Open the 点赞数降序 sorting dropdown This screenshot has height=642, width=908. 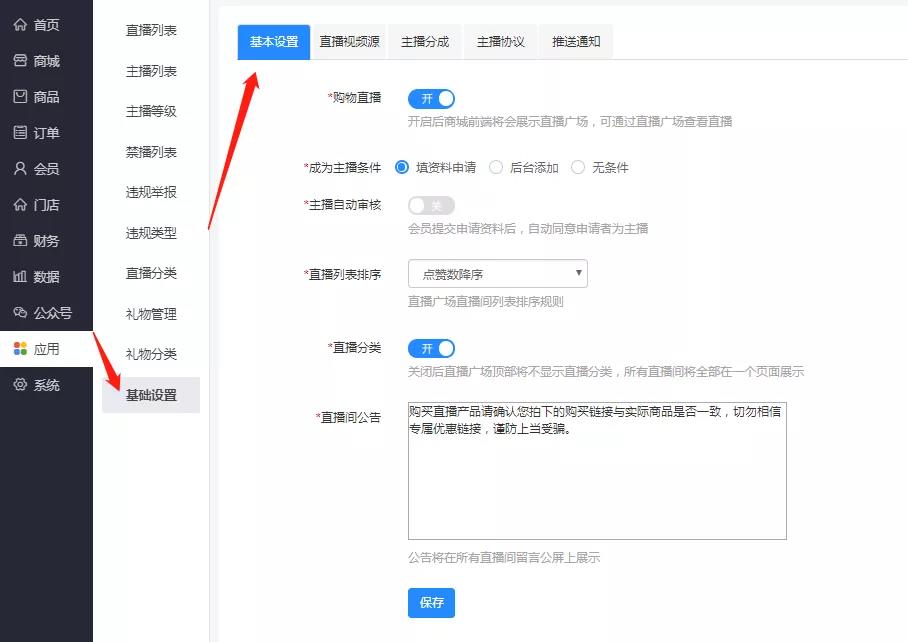click(497, 272)
